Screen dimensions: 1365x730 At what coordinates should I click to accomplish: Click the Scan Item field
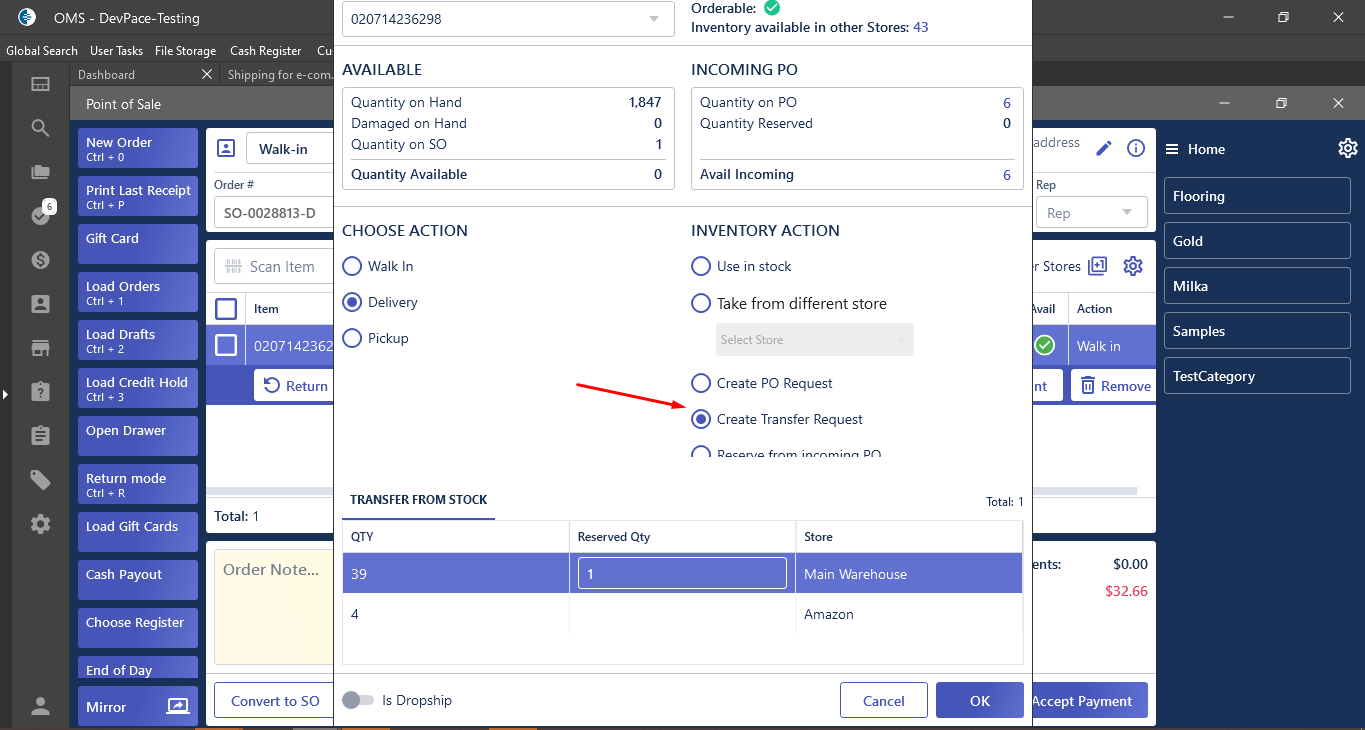[274, 266]
